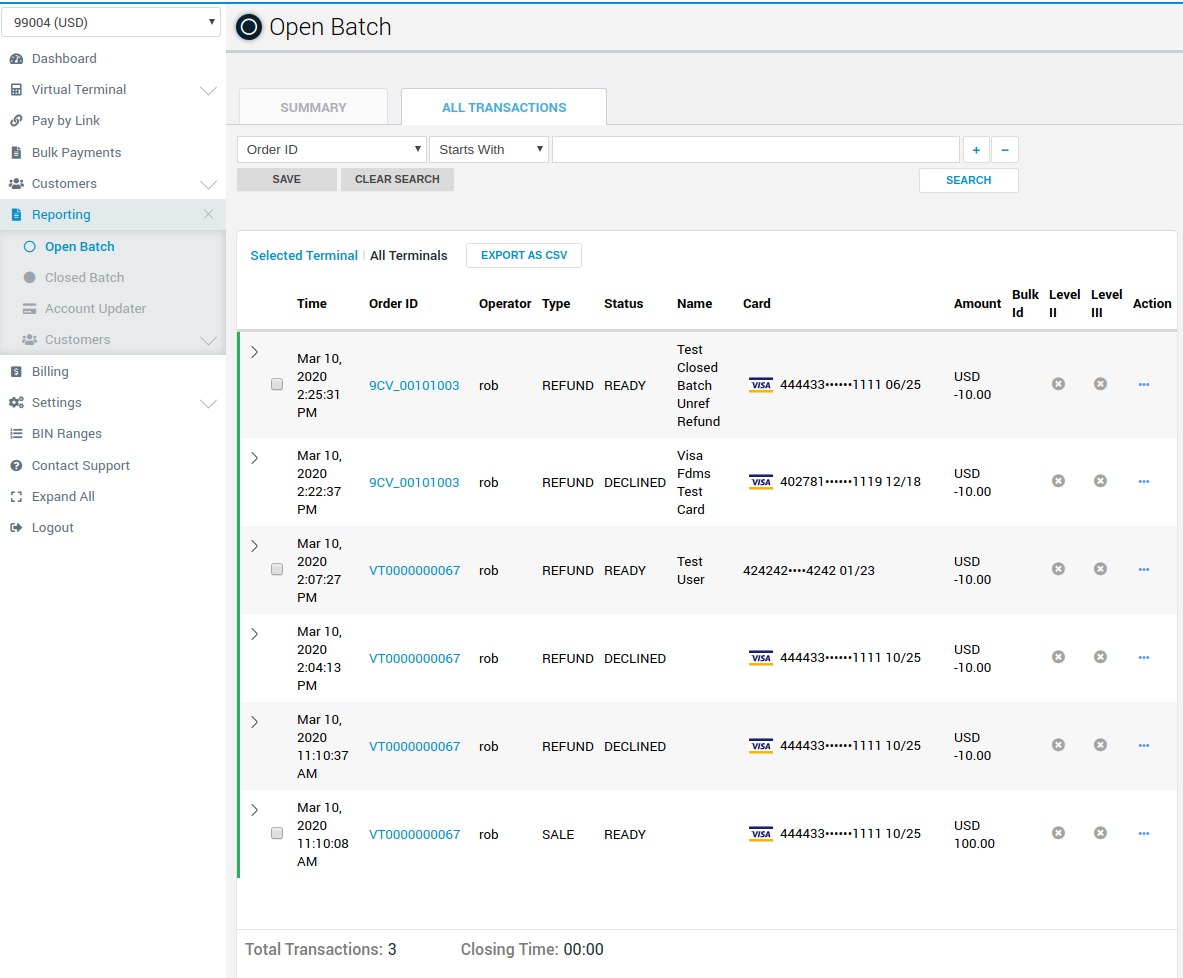Switch to the Summary tab
Screen dimensions: 1183x978
(x=313, y=108)
